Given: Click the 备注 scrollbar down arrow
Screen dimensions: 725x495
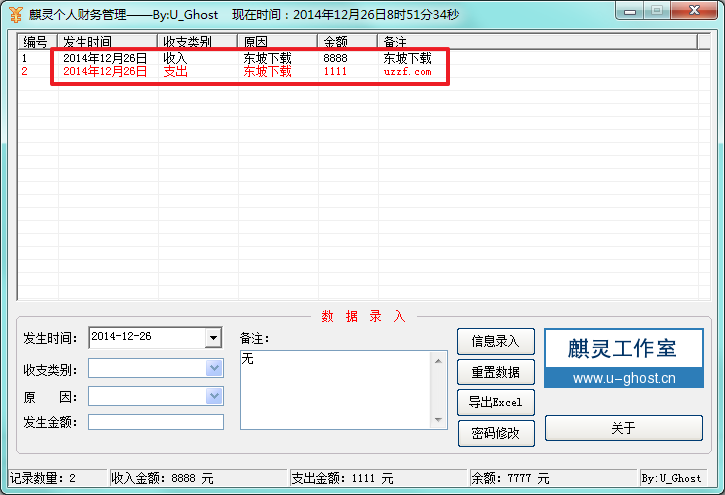Looking at the screenshot, I should coord(438,420).
